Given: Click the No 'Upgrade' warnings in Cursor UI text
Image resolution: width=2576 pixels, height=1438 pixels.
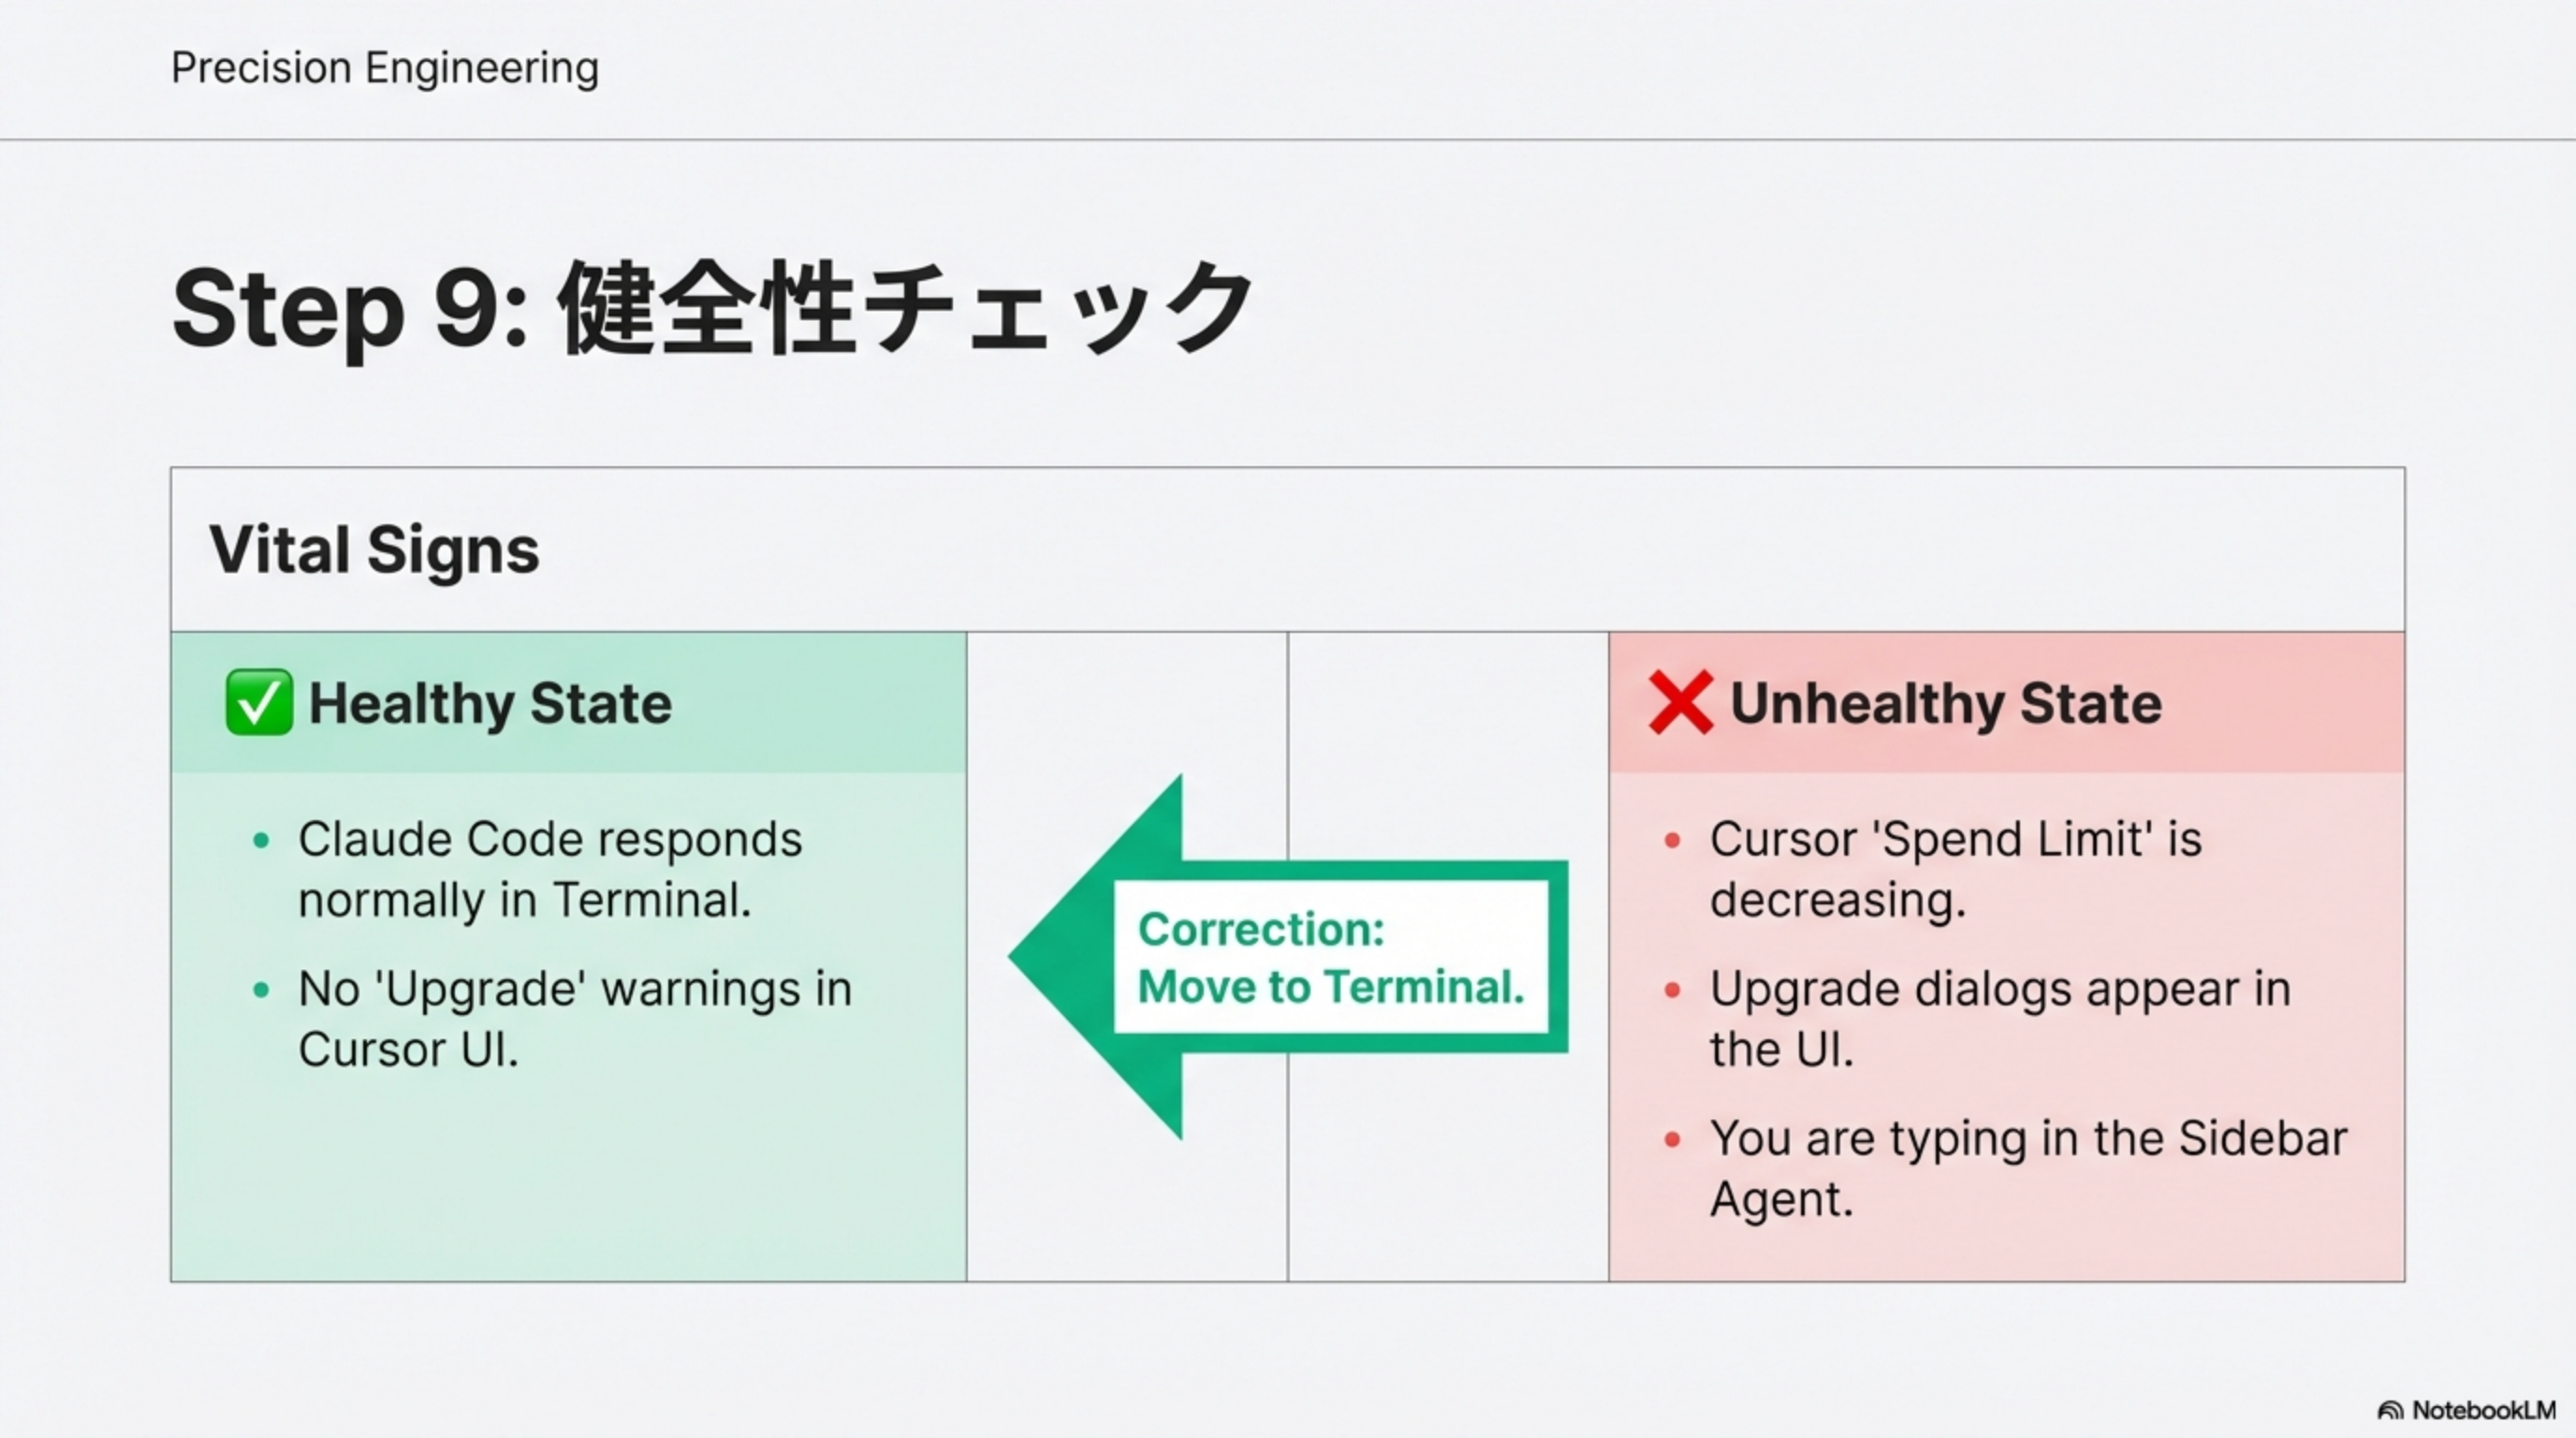Looking at the screenshot, I should coord(575,1019).
